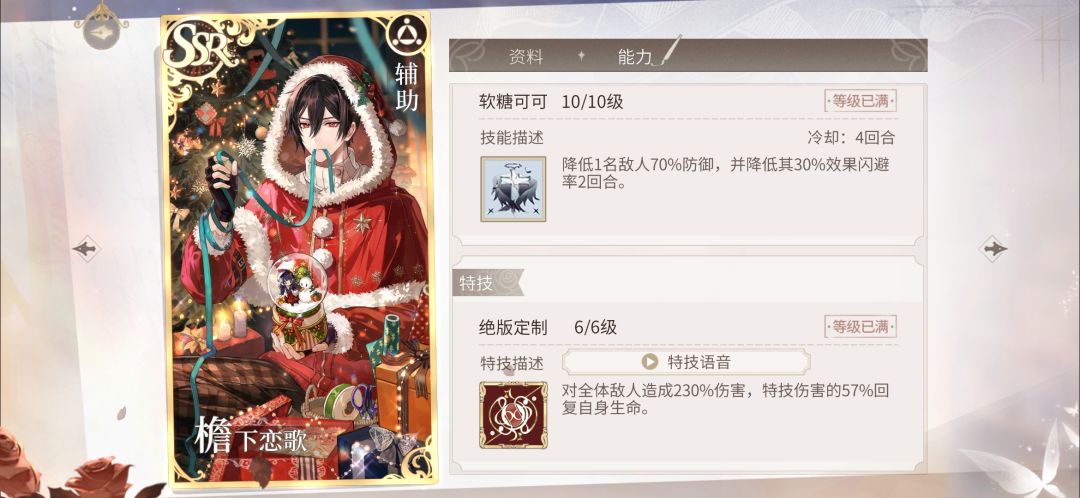Click the play icon for 特技语音
This screenshot has height=498, width=1080.
point(649,362)
